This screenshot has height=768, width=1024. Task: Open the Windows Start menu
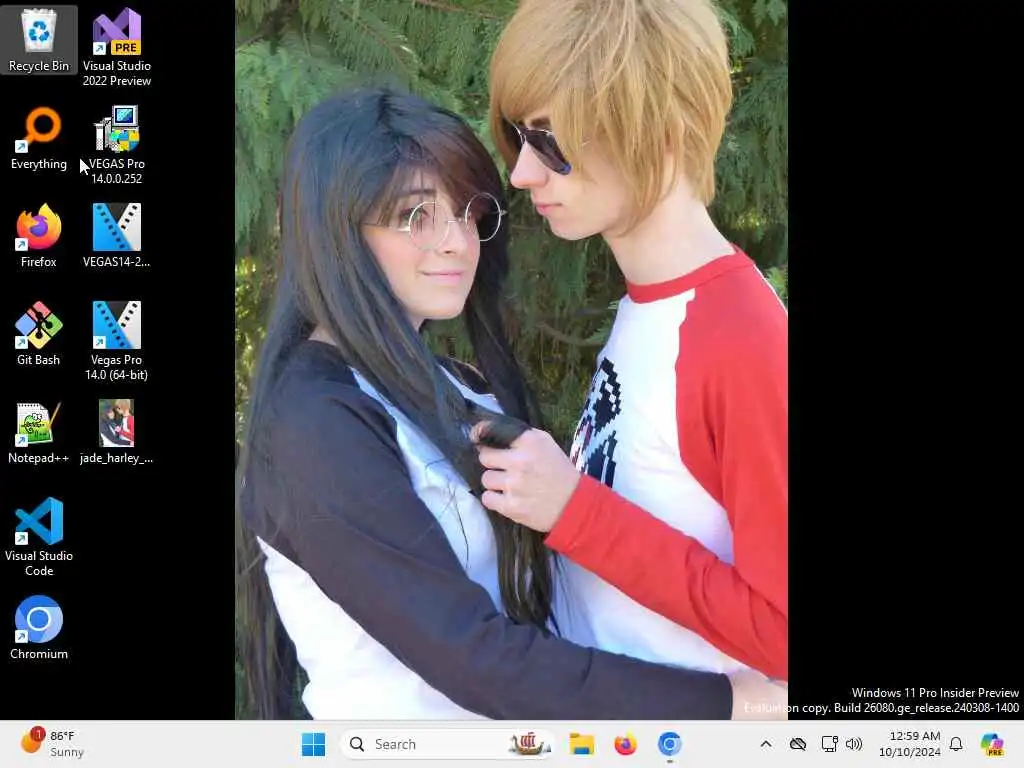[313, 744]
